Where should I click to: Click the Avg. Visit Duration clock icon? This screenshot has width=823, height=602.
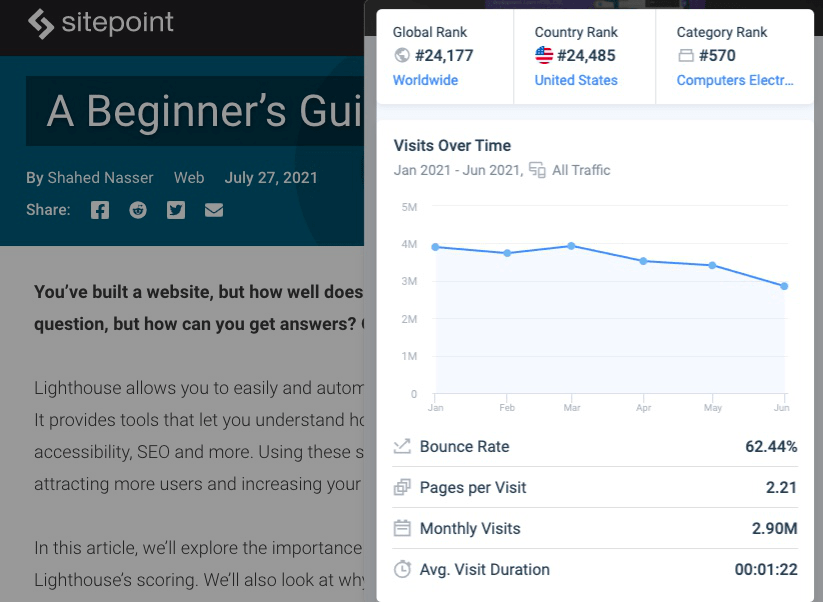(402, 570)
